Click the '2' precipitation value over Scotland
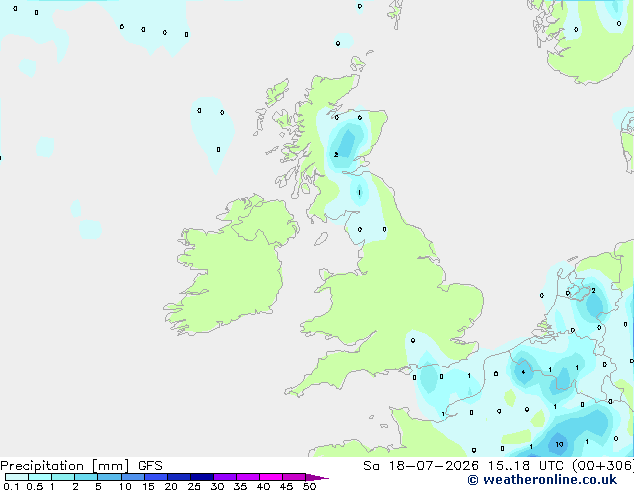Screen dimensions: 634x490 pos(336,154)
